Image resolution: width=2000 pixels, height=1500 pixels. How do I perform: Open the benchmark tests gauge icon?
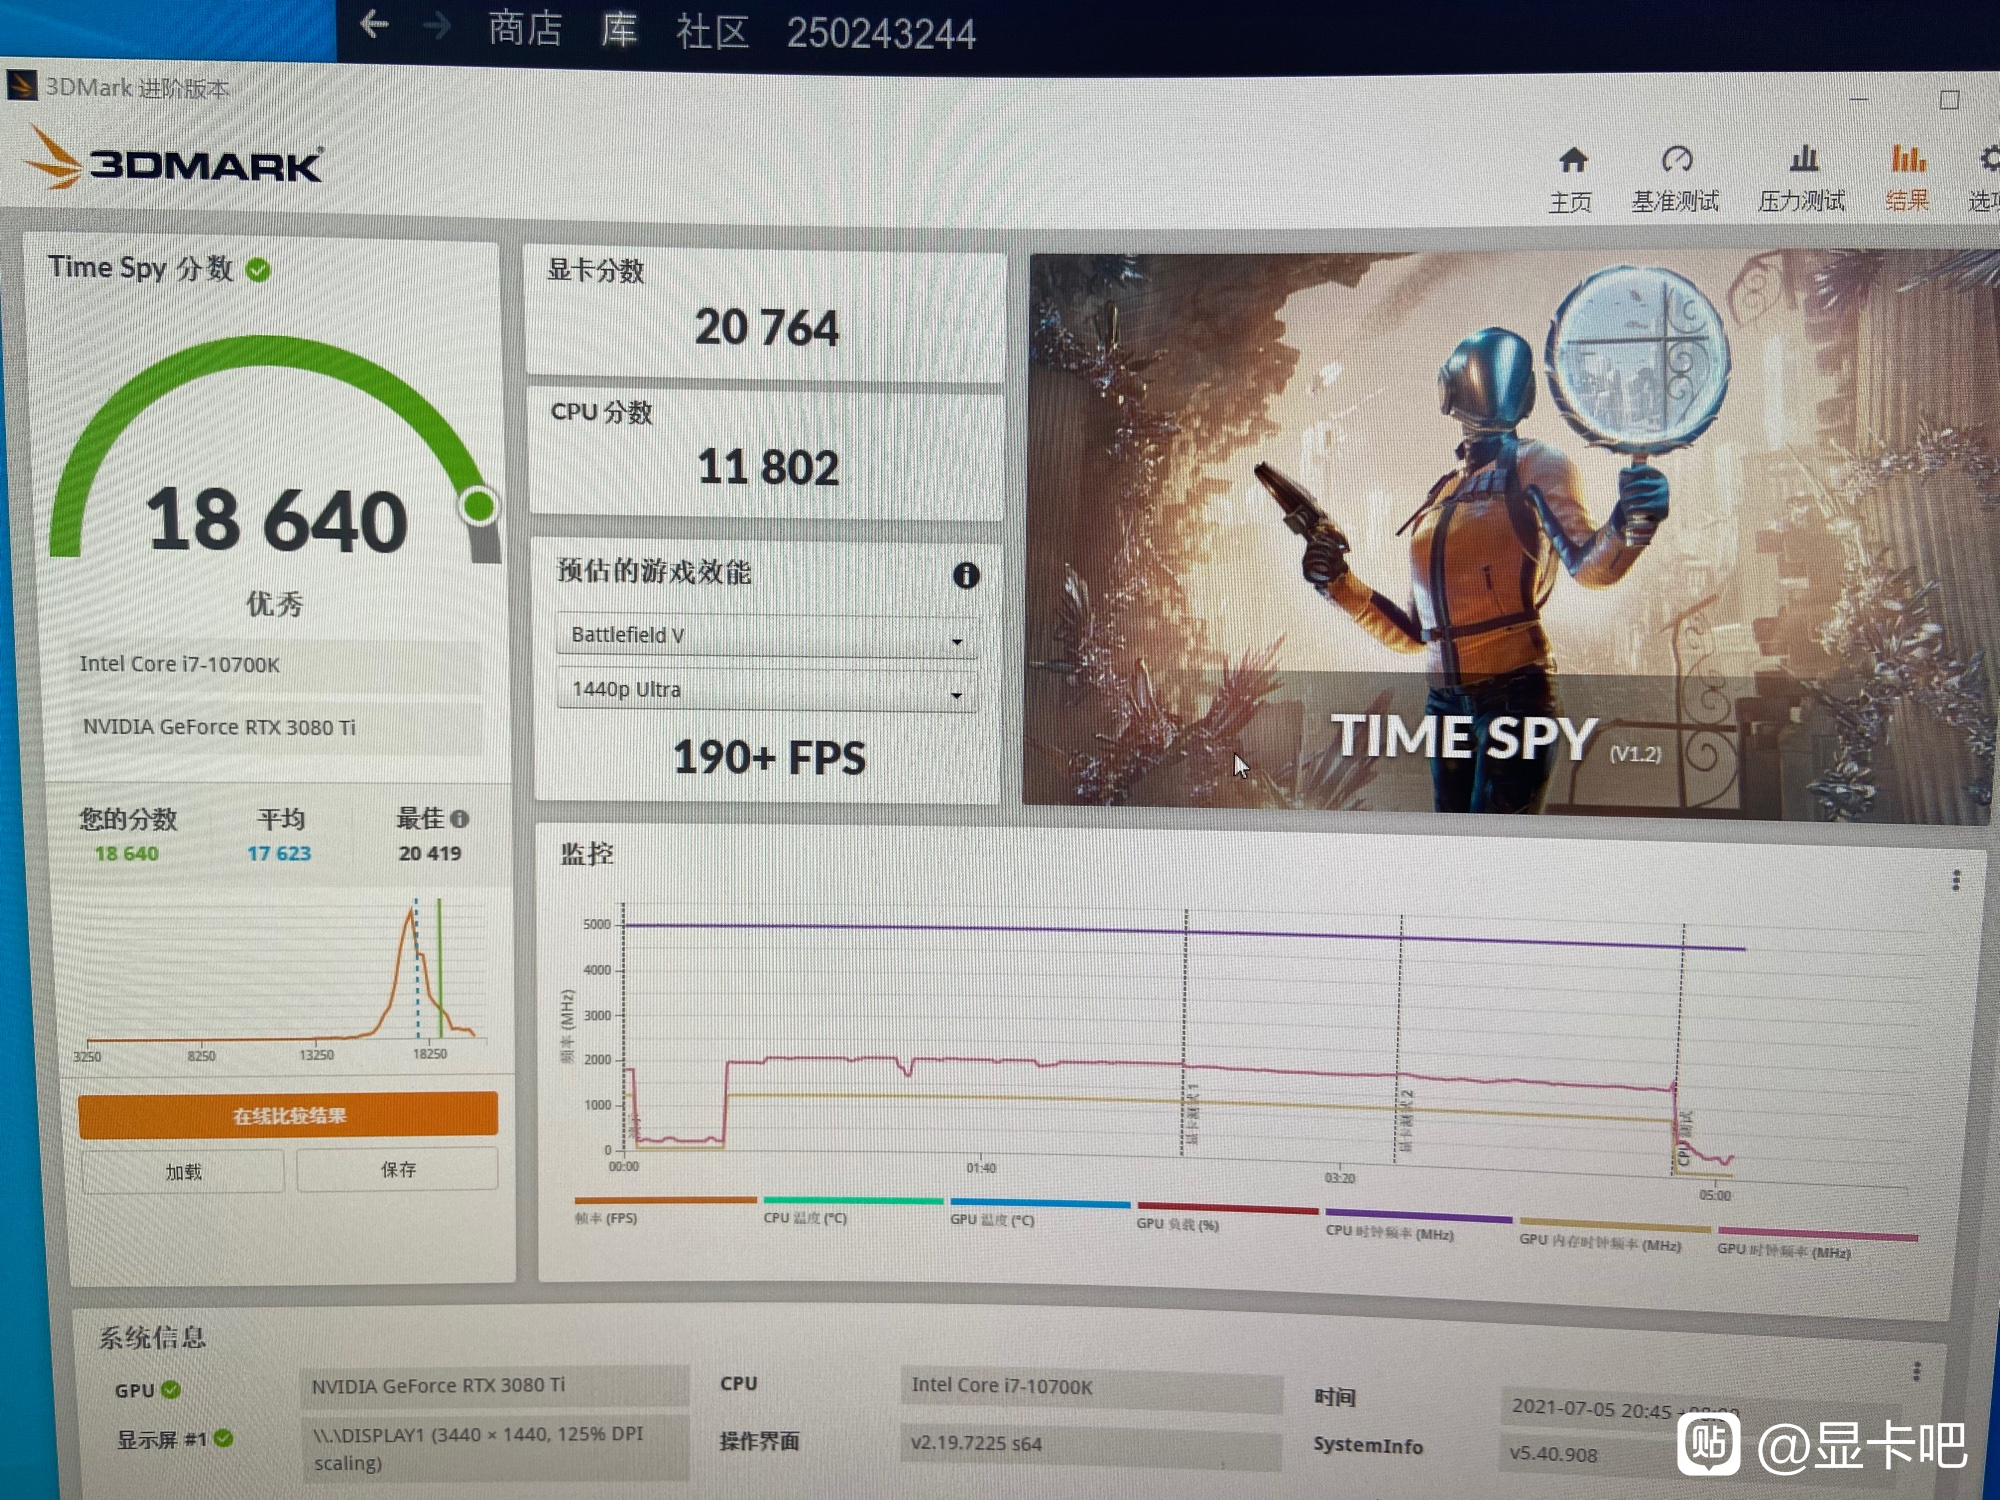coord(1676,159)
